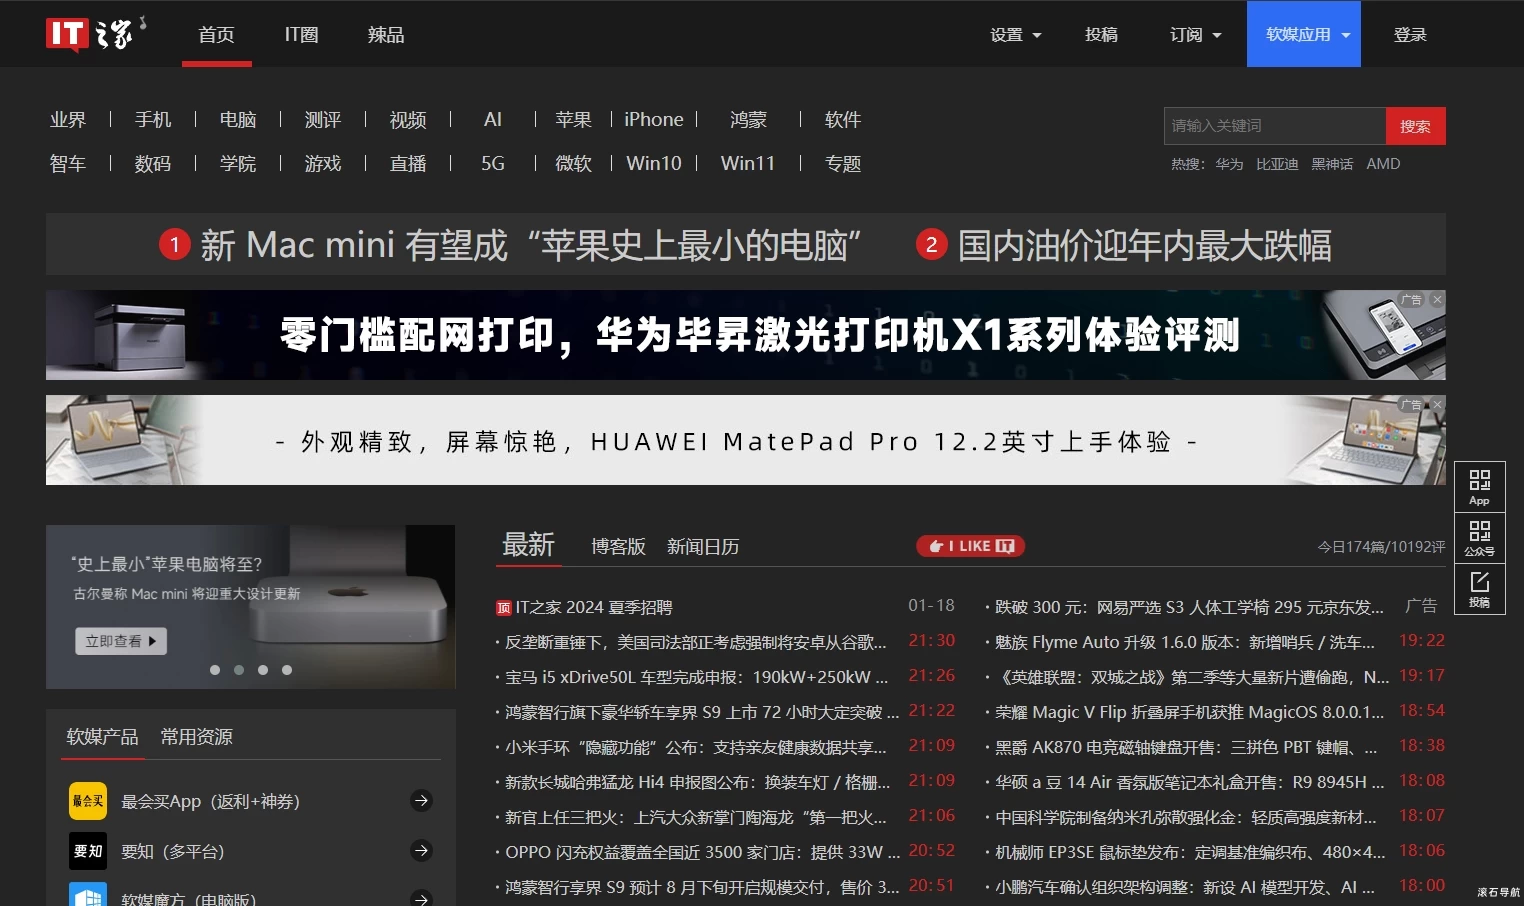Open the iPhone category
Image resolution: width=1524 pixels, height=906 pixels.
point(654,119)
